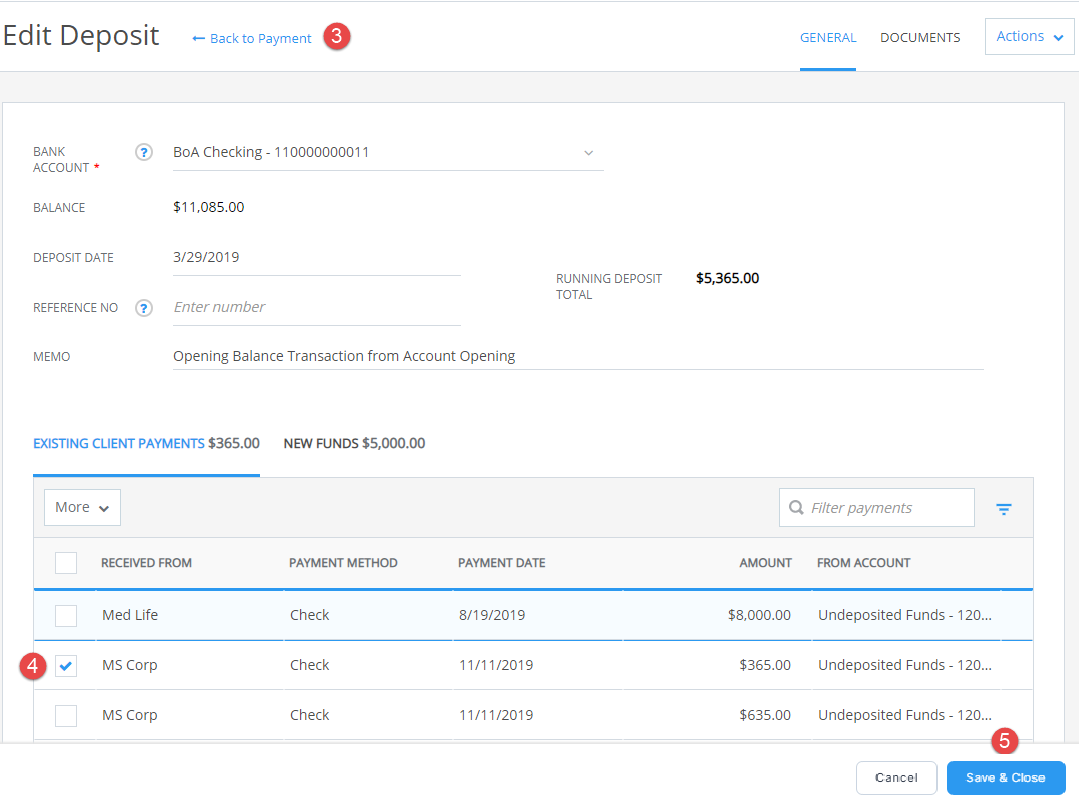Viewport: 1079px width, 812px height.
Task: Sort by Payment Date column header
Action: [502, 563]
